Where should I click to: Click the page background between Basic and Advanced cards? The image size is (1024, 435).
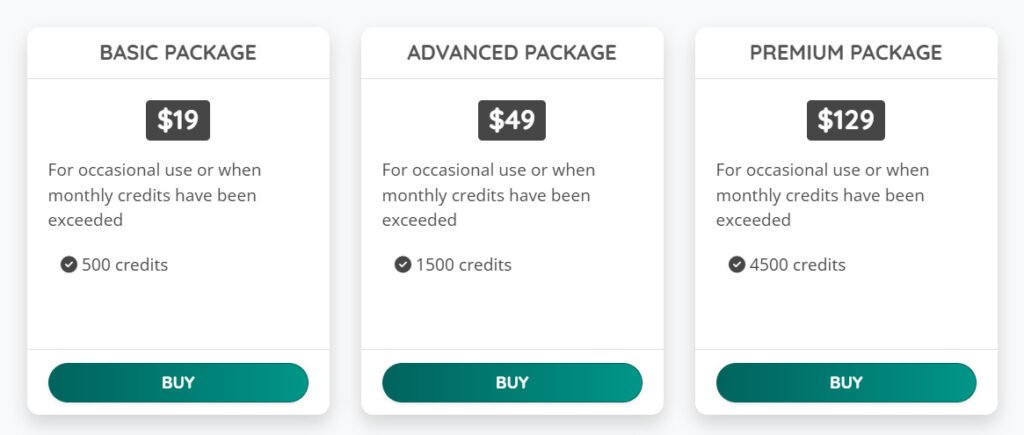tap(345, 220)
